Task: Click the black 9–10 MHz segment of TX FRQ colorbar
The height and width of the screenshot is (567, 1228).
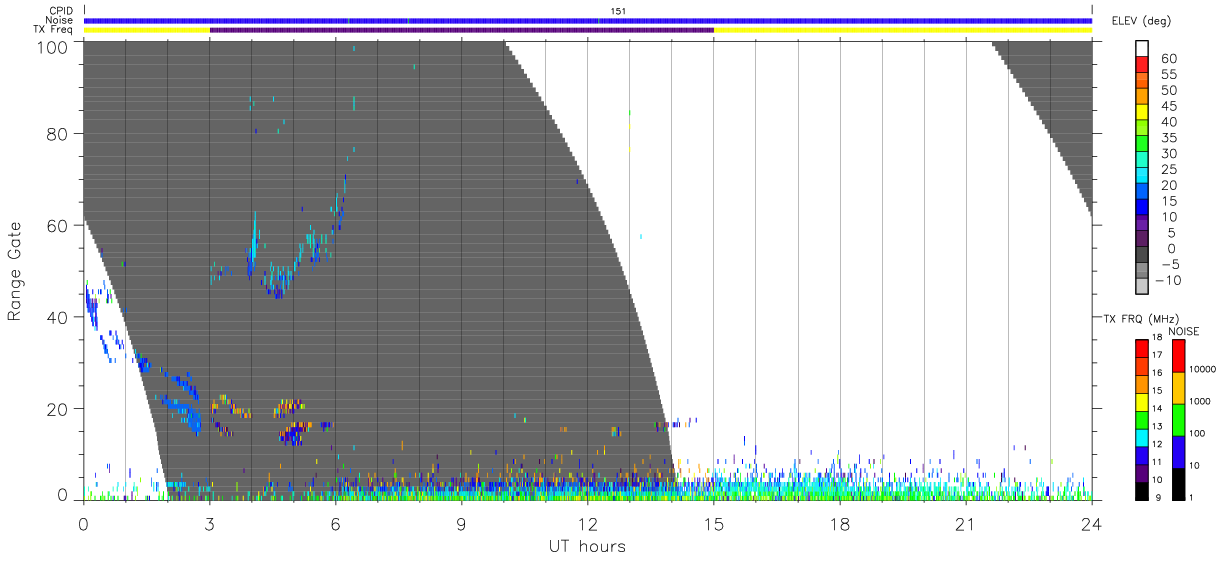Action: point(1142,490)
